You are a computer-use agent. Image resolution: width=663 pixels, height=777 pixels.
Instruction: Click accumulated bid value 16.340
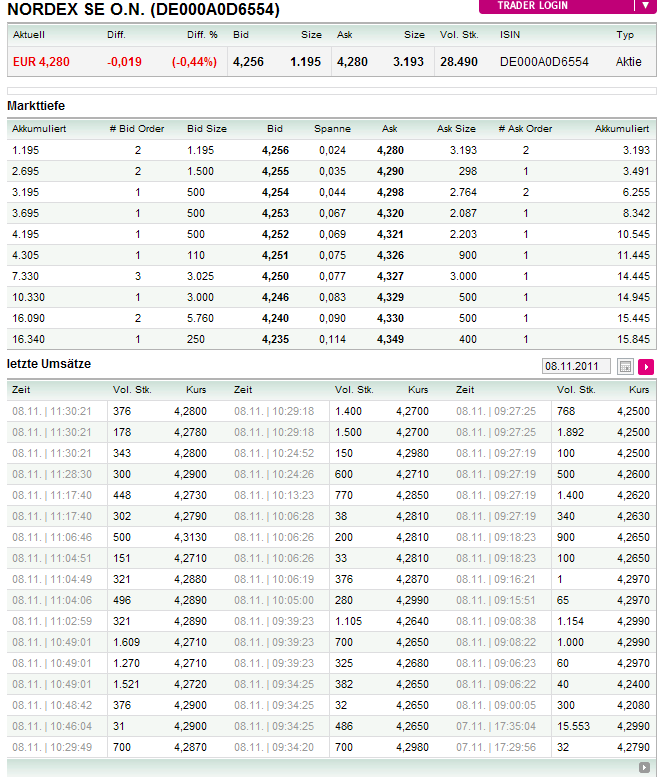click(x=28, y=339)
